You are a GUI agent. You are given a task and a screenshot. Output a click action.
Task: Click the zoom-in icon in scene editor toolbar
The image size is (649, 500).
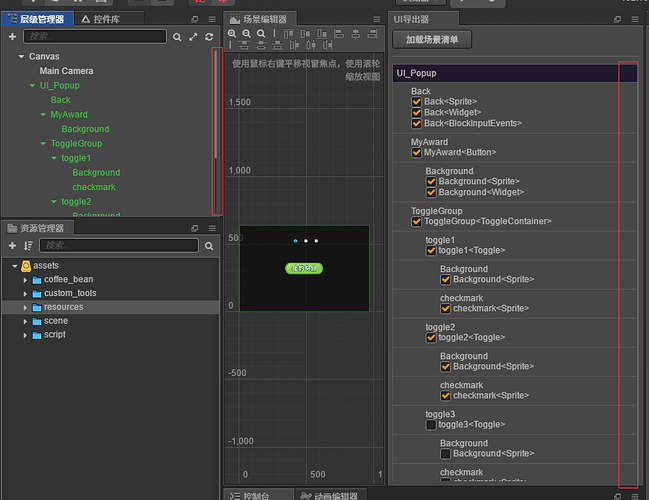pos(232,33)
